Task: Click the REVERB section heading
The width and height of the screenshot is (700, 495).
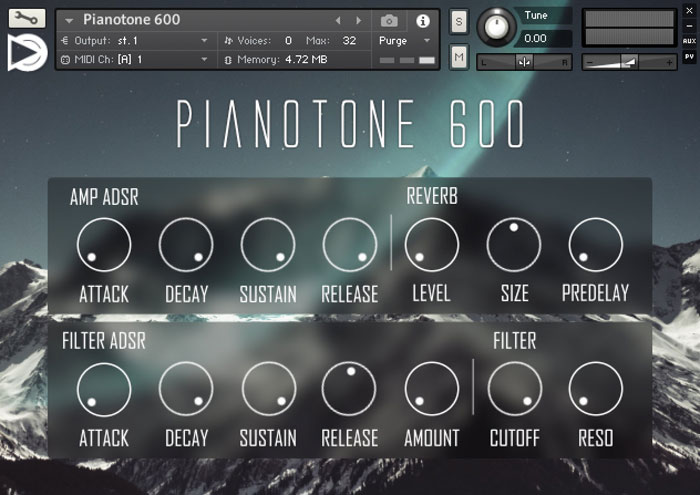Action: point(432,196)
